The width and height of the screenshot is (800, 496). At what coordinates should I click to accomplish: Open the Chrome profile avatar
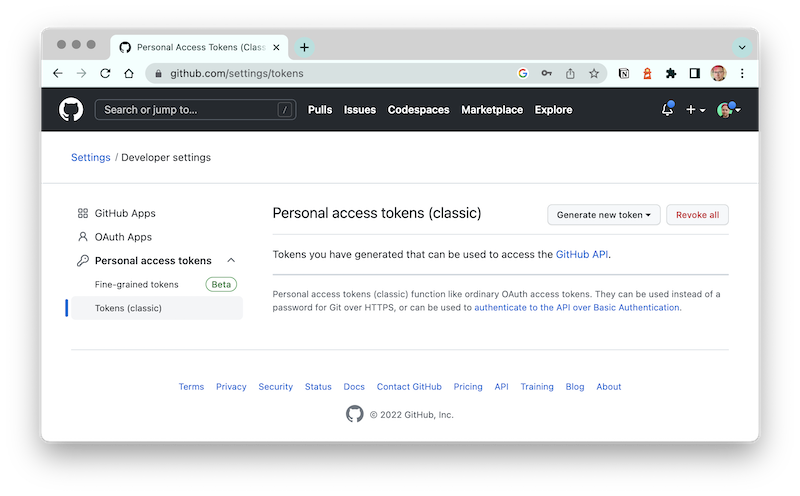pos(718,73)
